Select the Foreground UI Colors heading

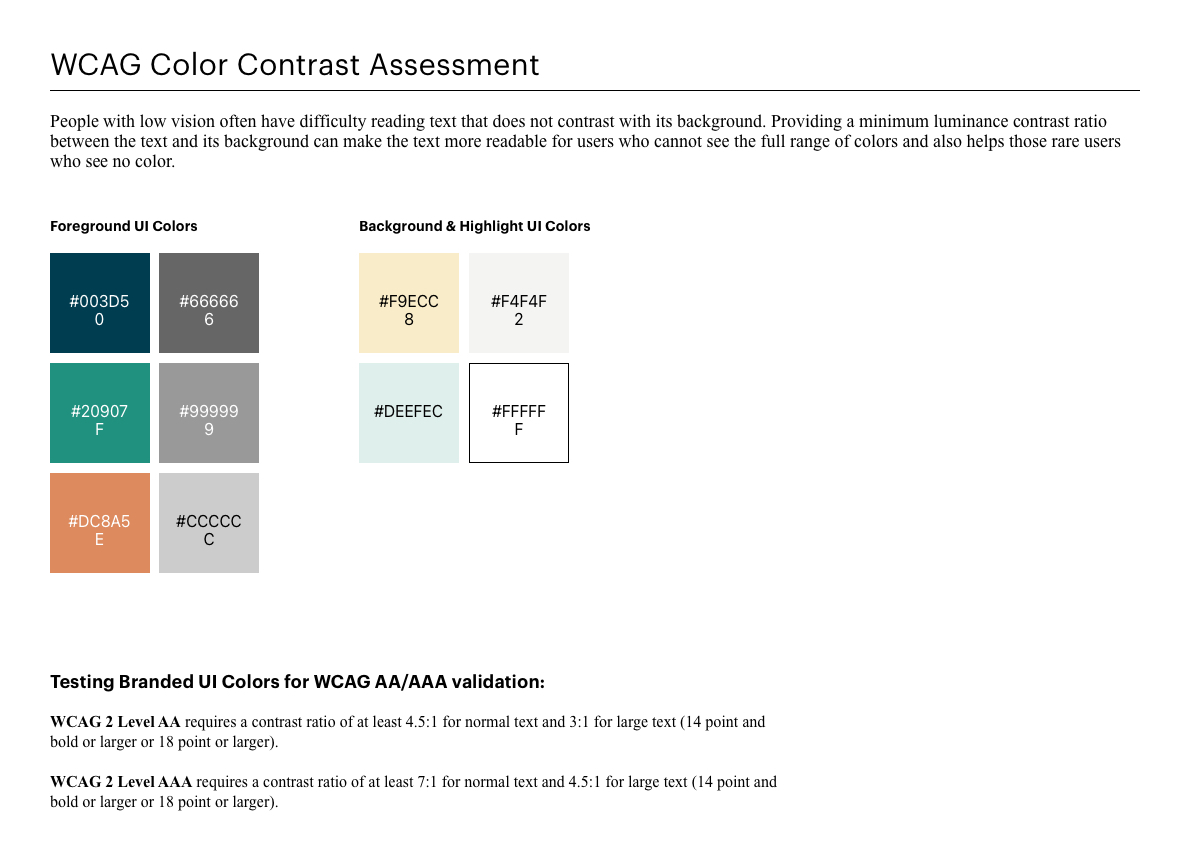[124, 226]
